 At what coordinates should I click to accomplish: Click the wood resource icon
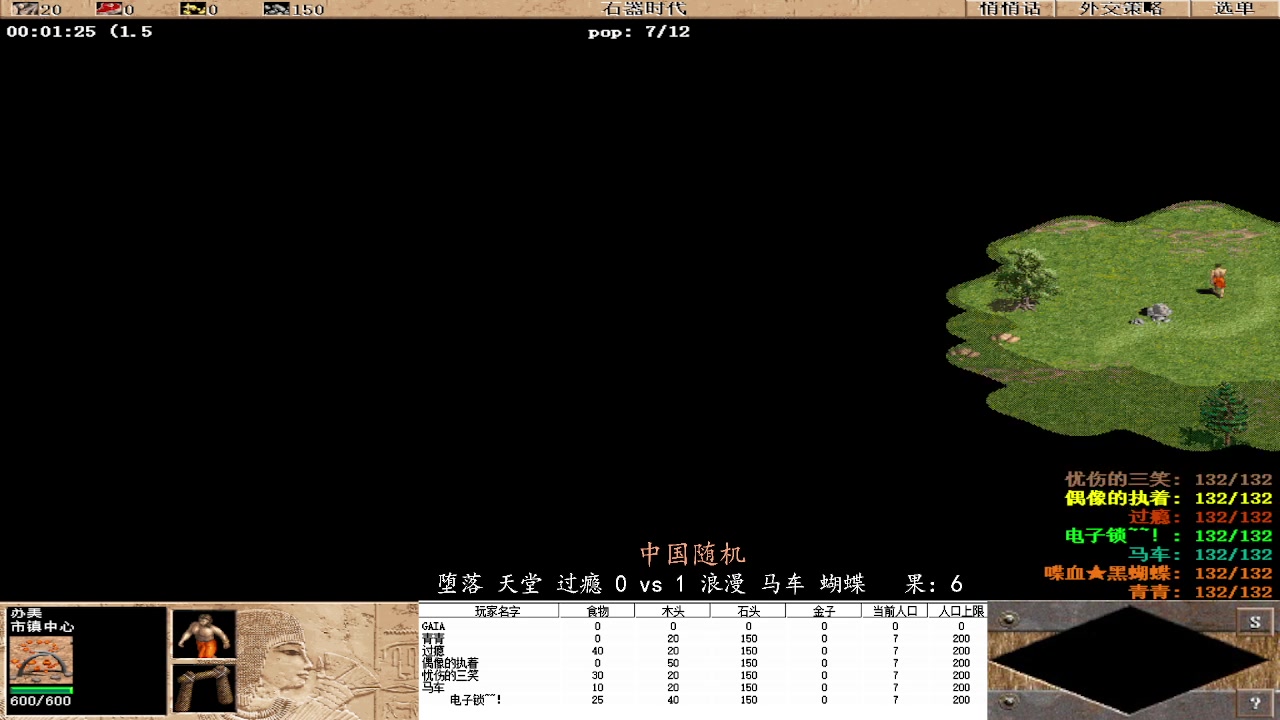point(24,9)
